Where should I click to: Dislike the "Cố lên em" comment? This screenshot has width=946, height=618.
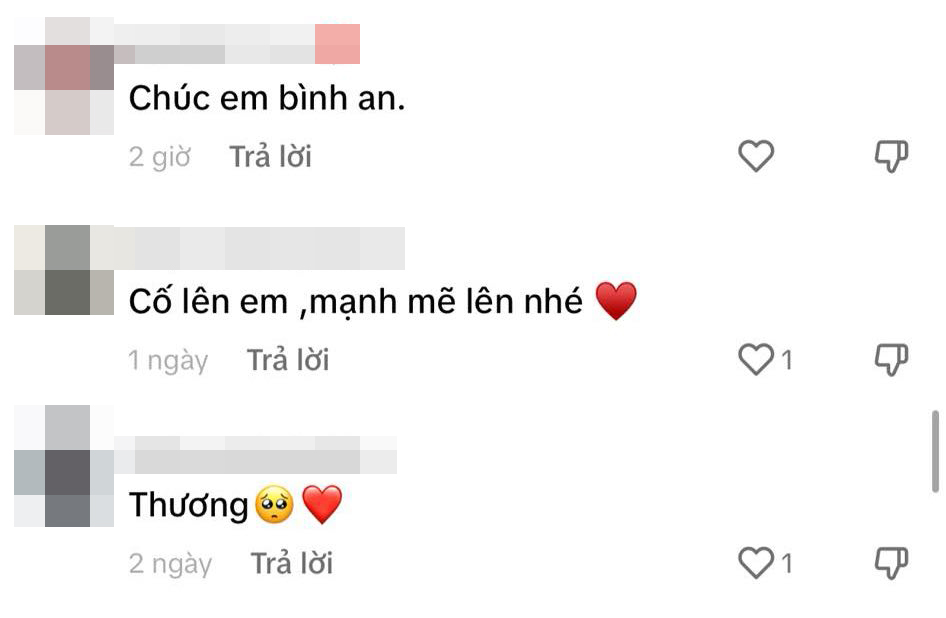click(x=892, y=360)
